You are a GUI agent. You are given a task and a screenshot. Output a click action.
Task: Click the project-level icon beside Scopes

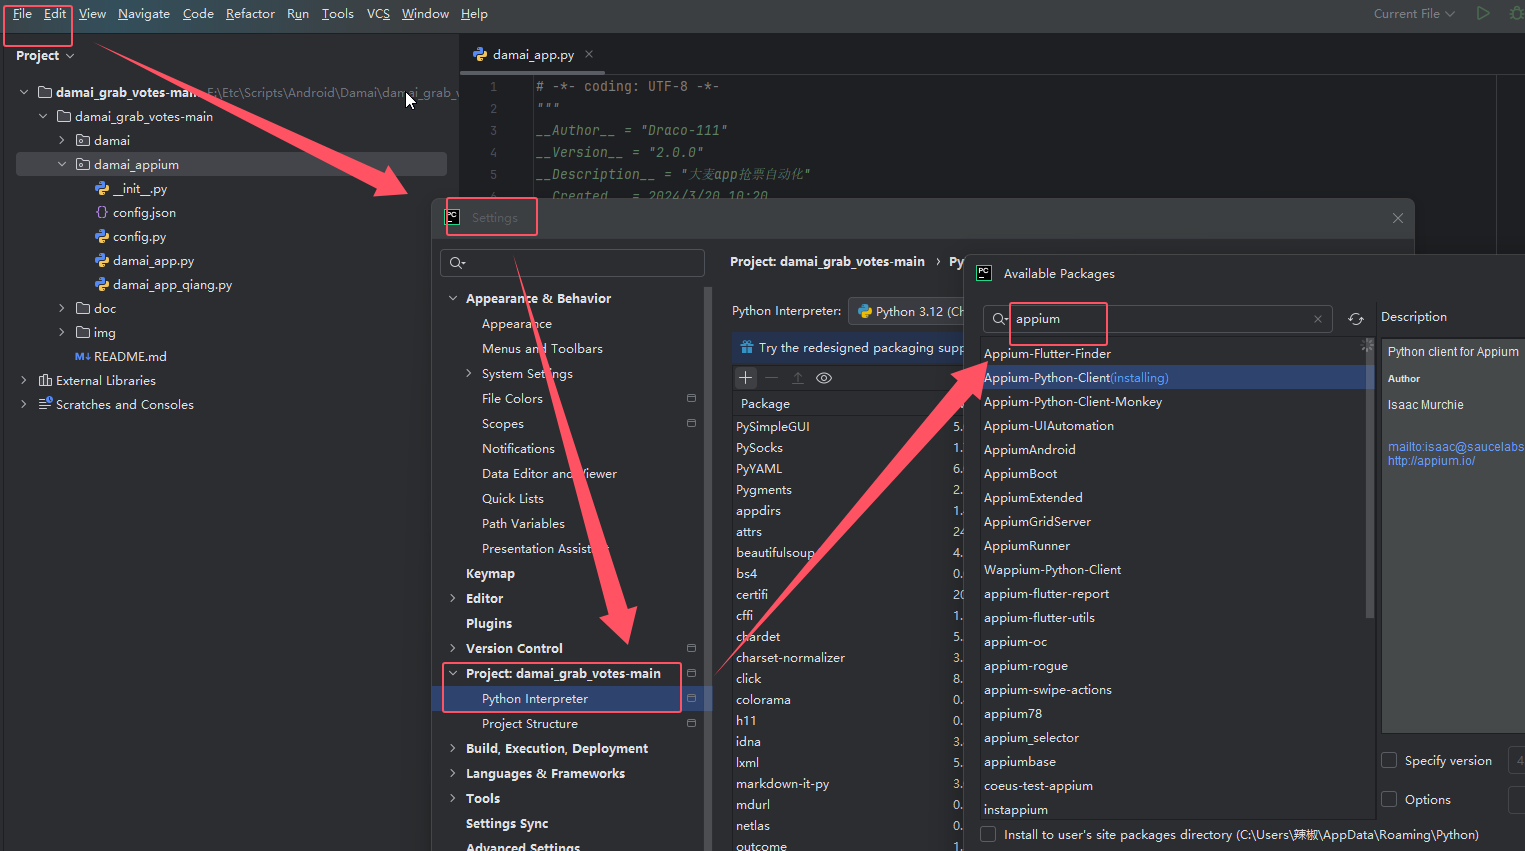coord(691,423)
